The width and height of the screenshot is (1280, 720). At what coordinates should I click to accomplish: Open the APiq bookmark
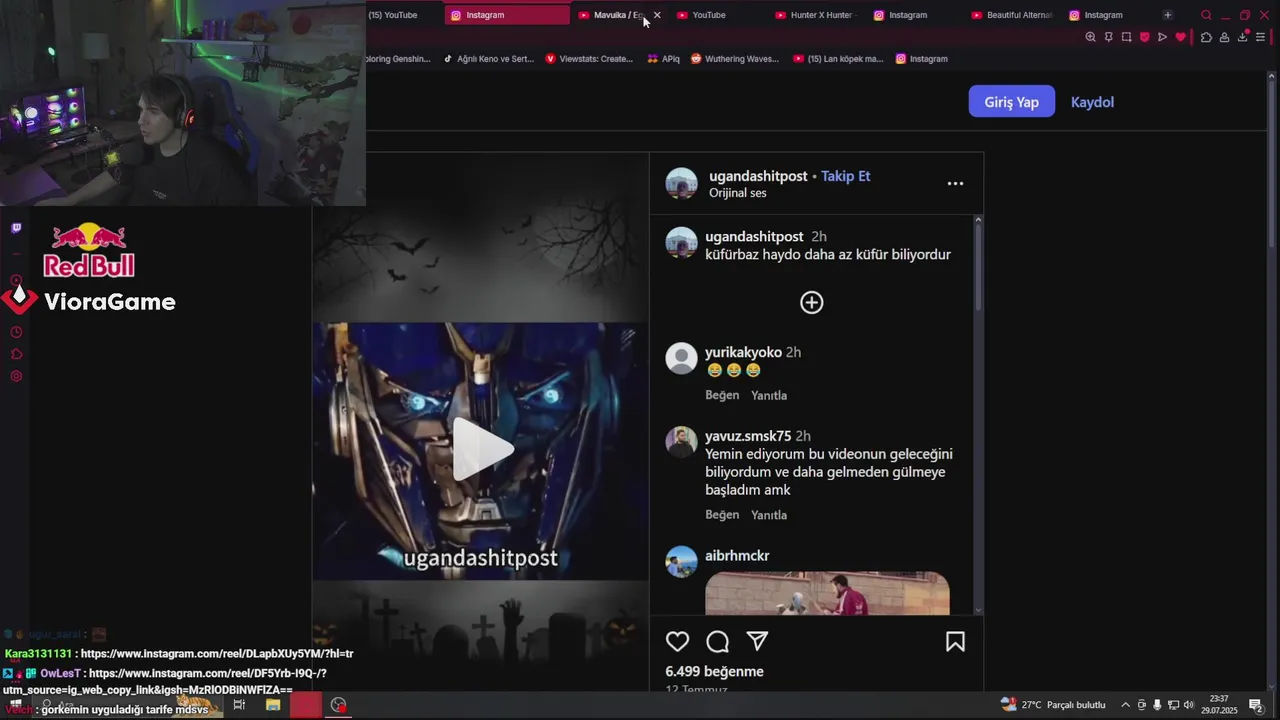pyautogui.click(x=663, y=59)
